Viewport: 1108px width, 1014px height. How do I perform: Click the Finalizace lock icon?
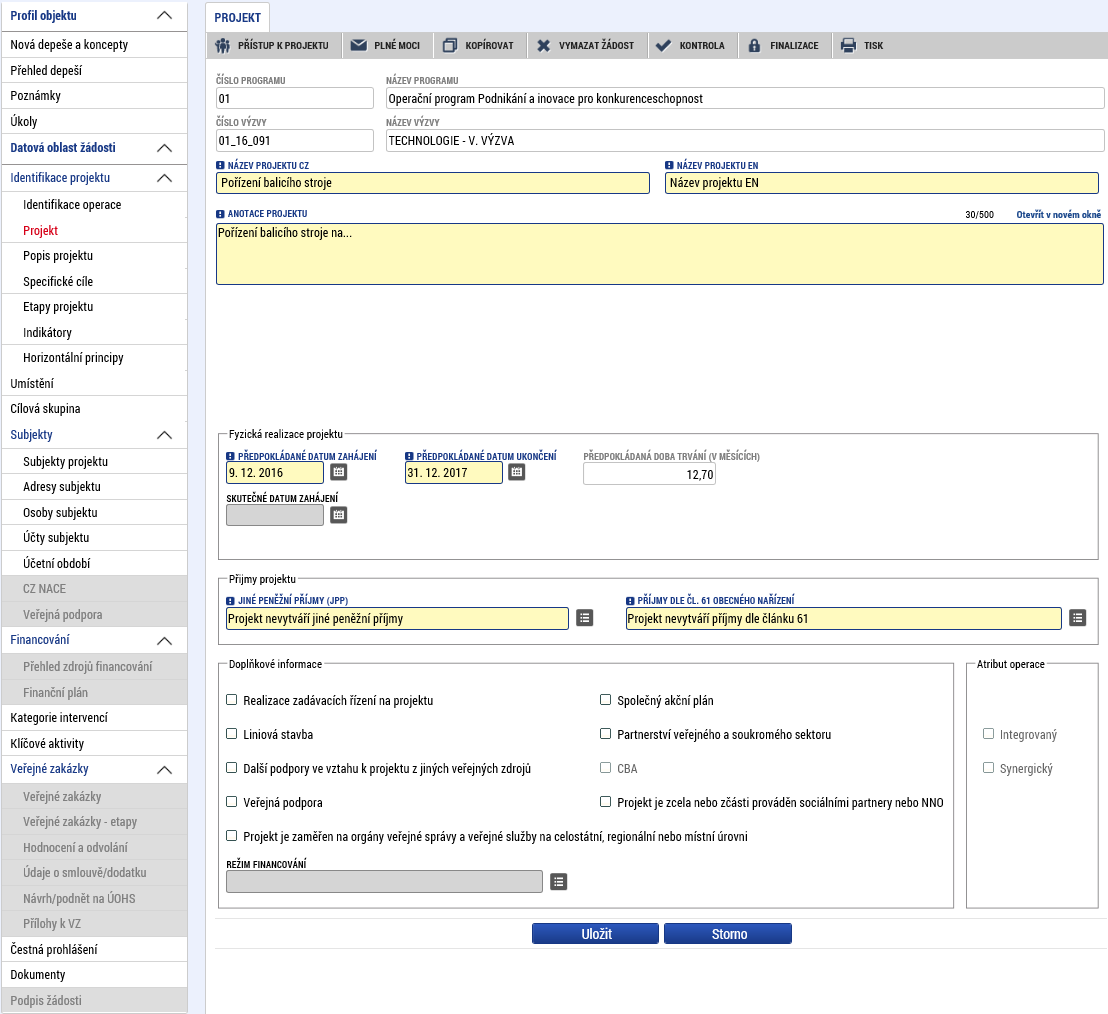point(755,46)
